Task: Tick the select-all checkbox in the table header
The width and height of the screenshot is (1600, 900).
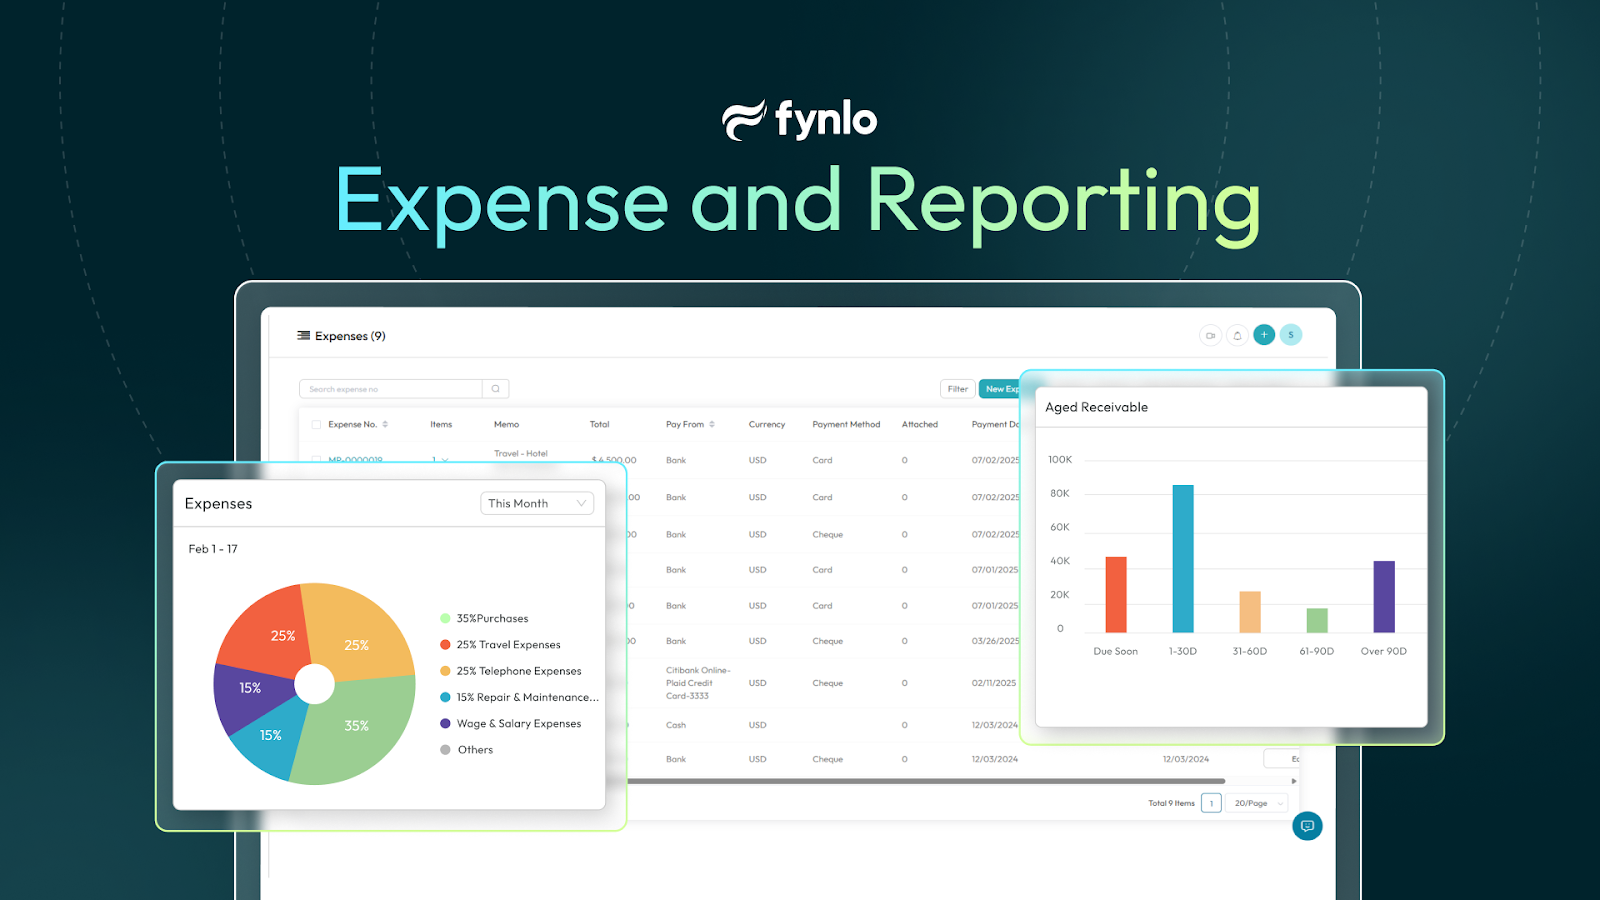Action: (x=314, y=424)
